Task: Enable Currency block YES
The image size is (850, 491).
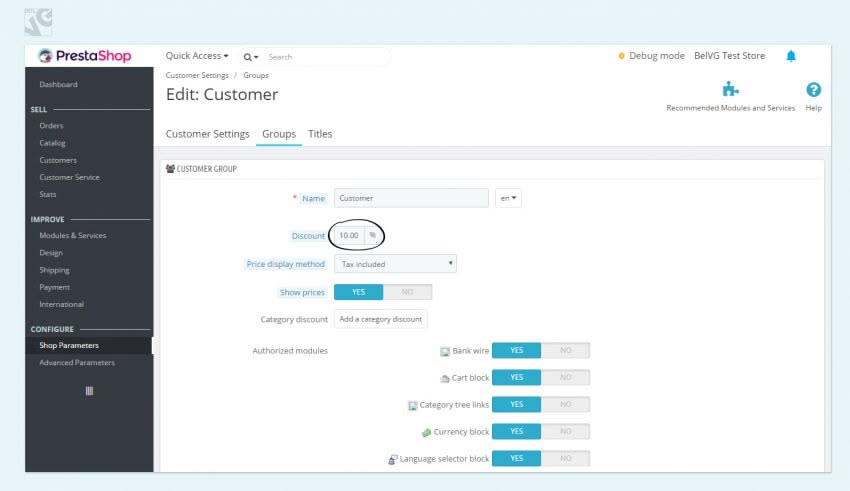Action: pos(516,431)
